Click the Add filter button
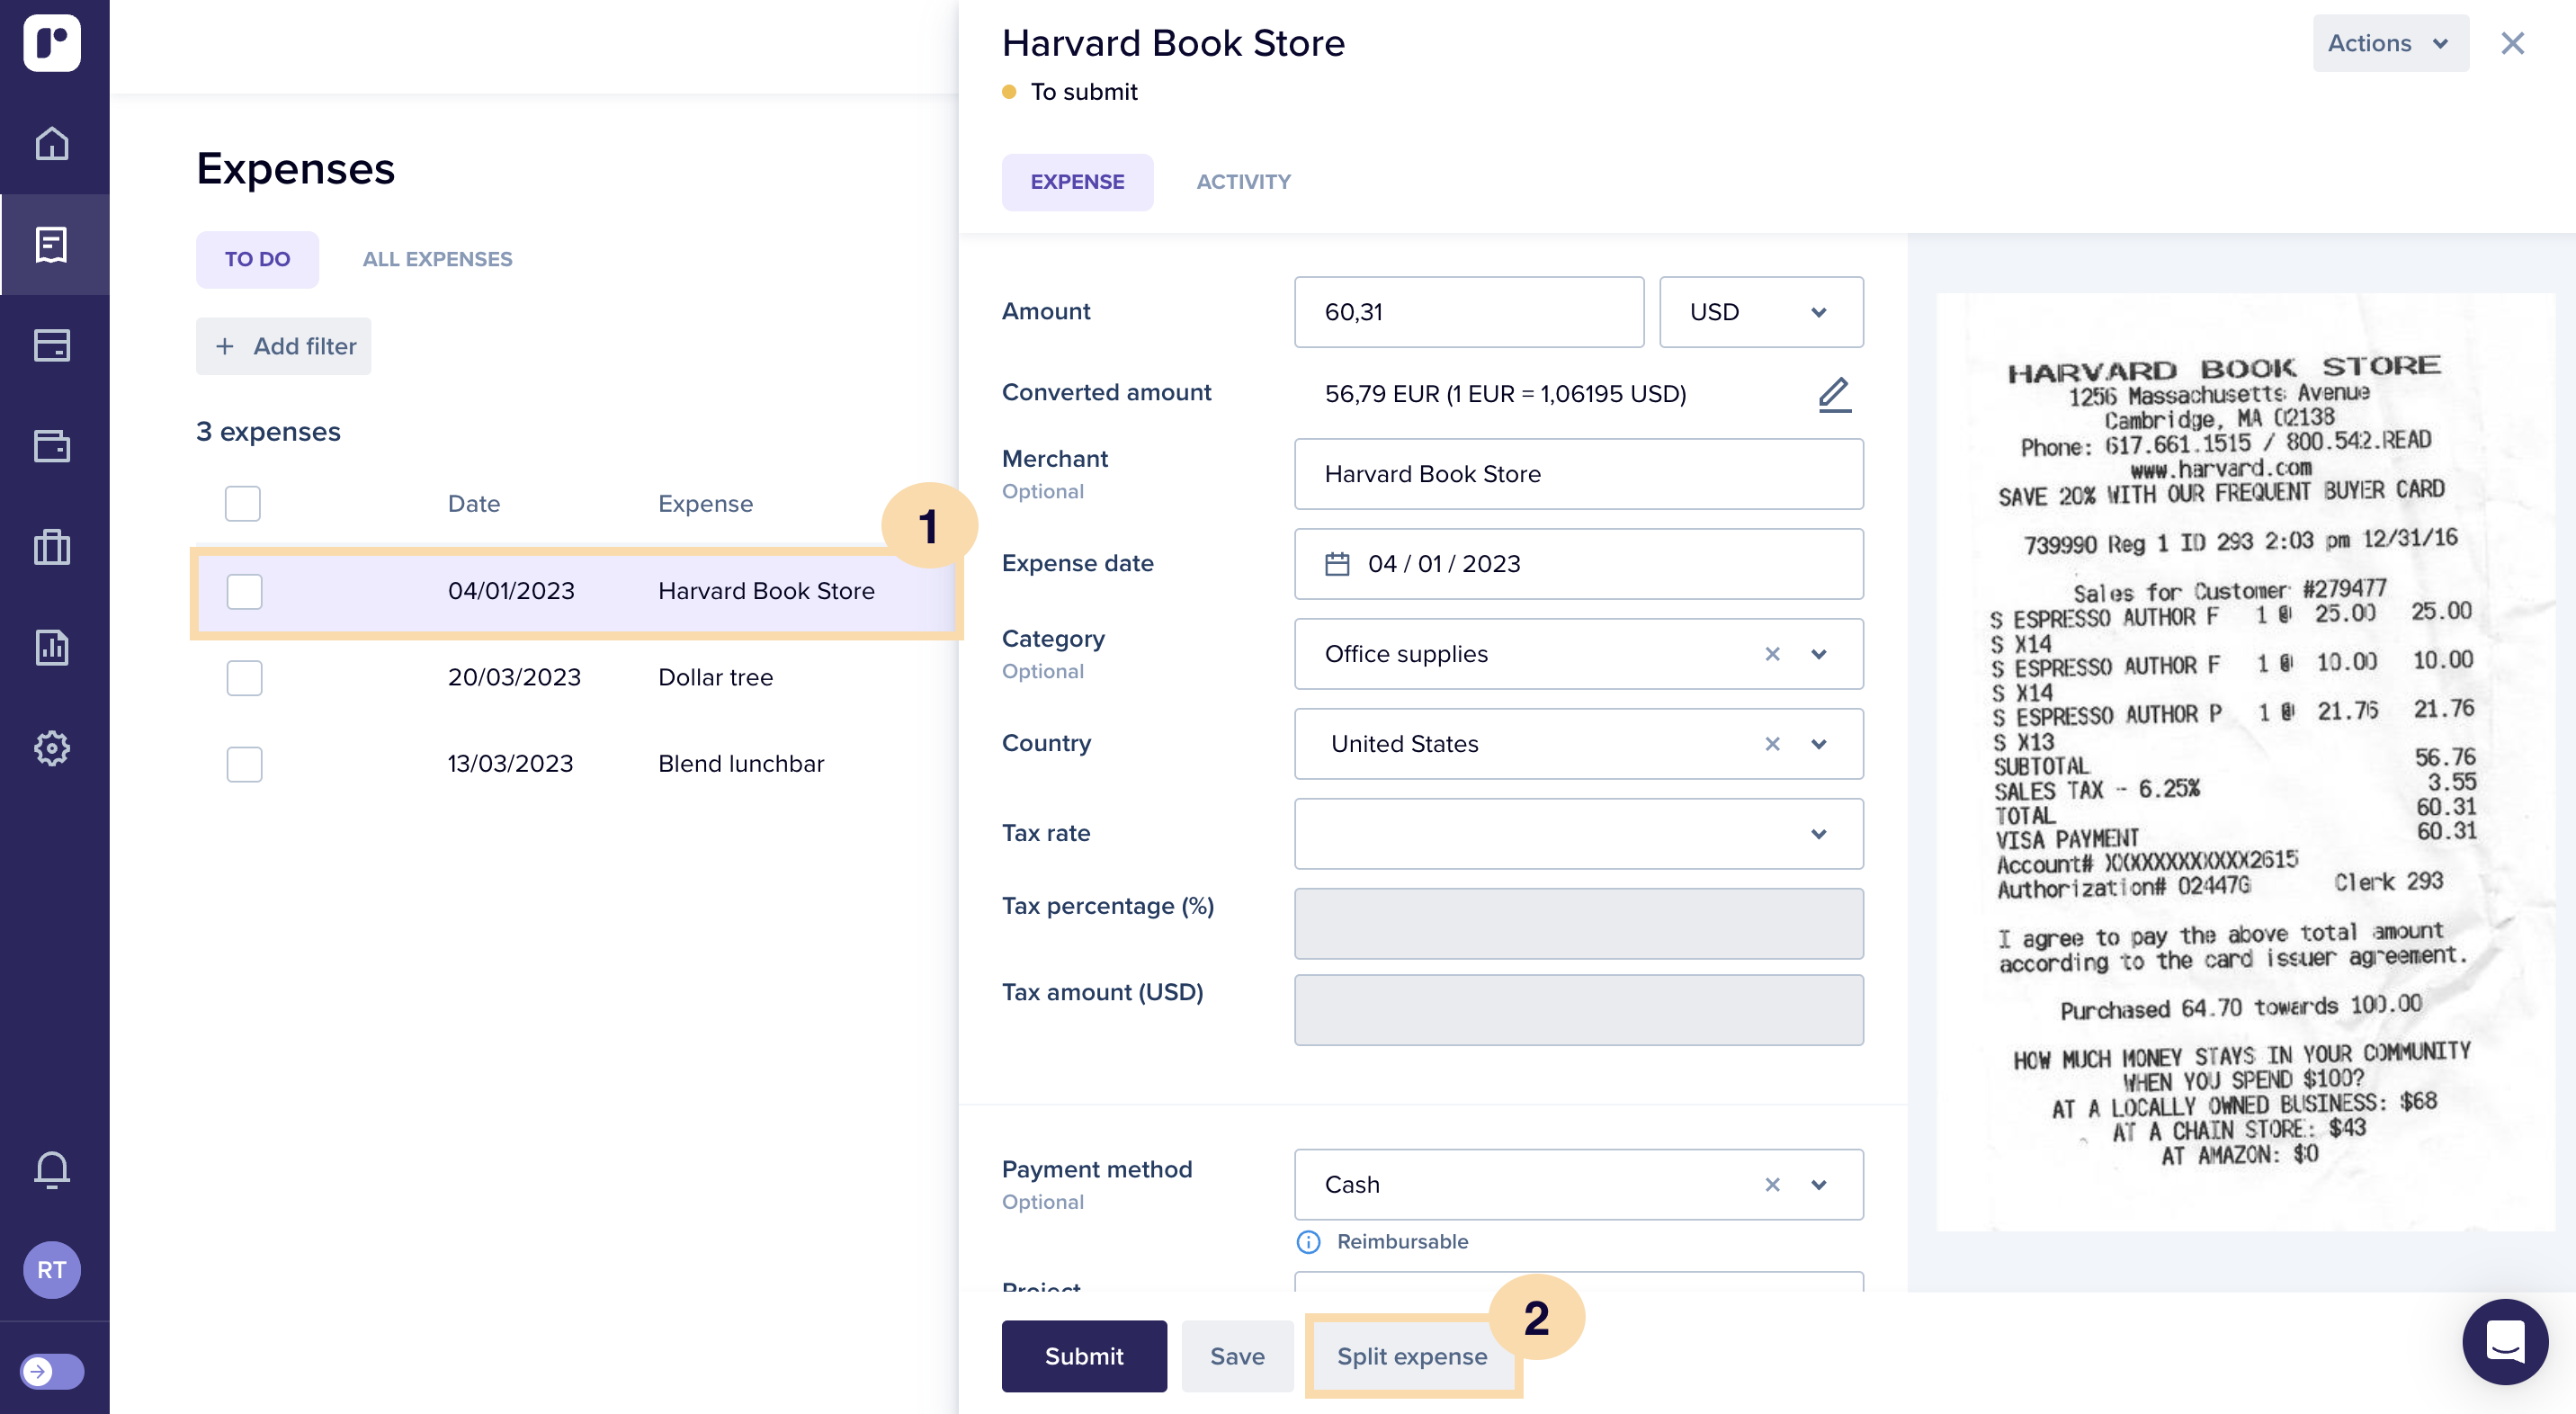The width and height of the screenshot is (2576, 1414). coord(284,346)
